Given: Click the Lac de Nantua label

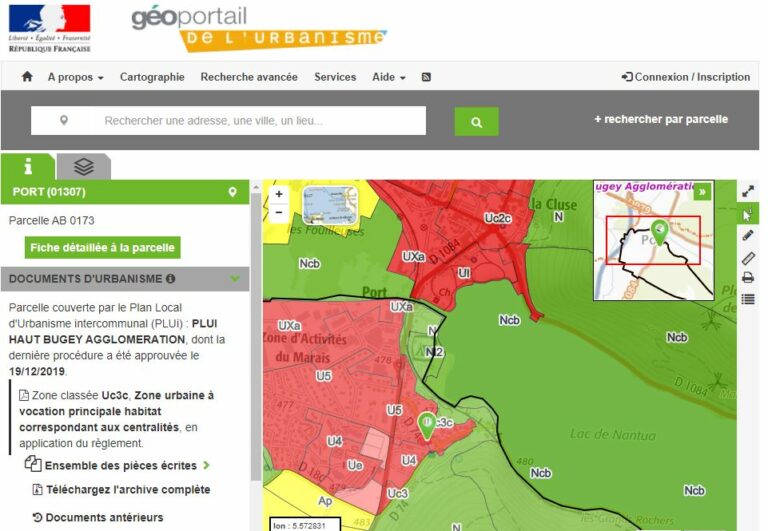Looking at the screenshot, I should tap(613, 434).
